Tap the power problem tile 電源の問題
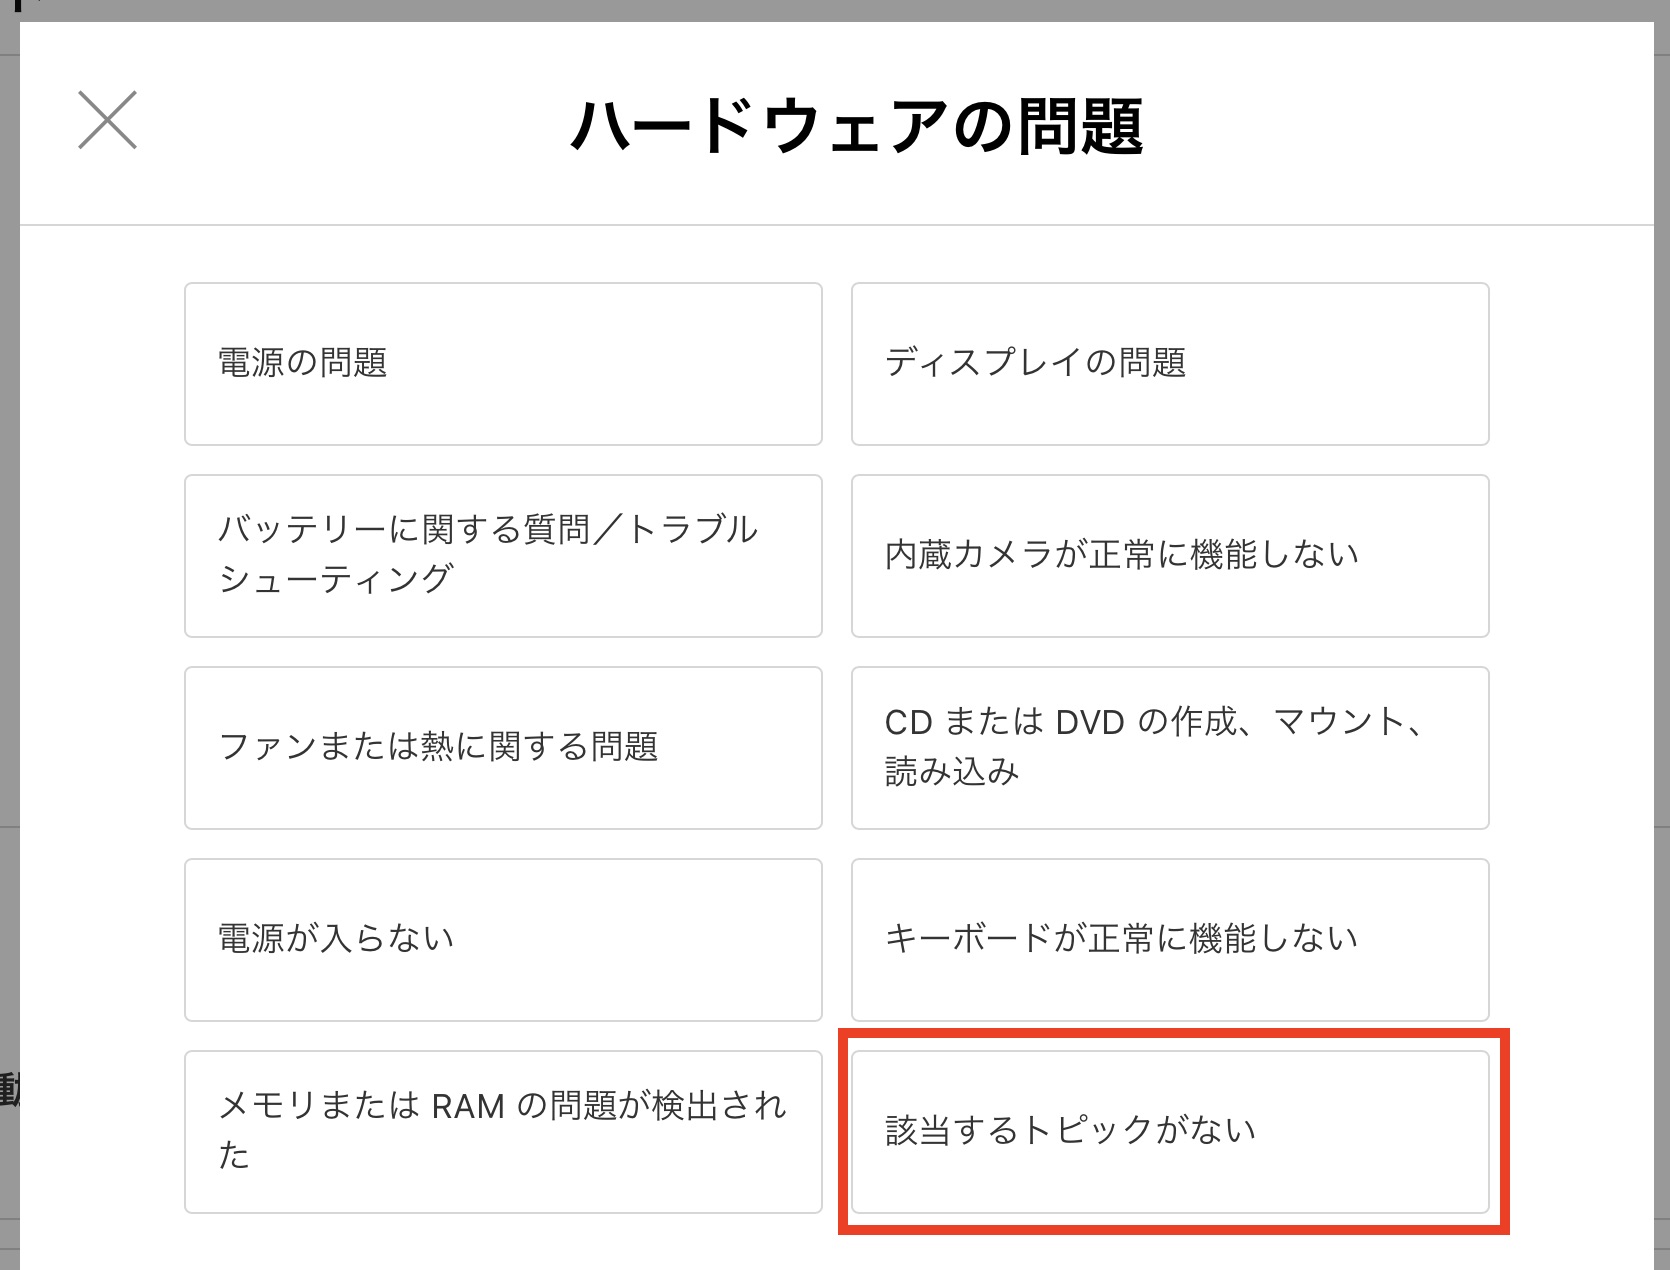This screenshot has width=1670, height=1270. click(x=503, y=364)
